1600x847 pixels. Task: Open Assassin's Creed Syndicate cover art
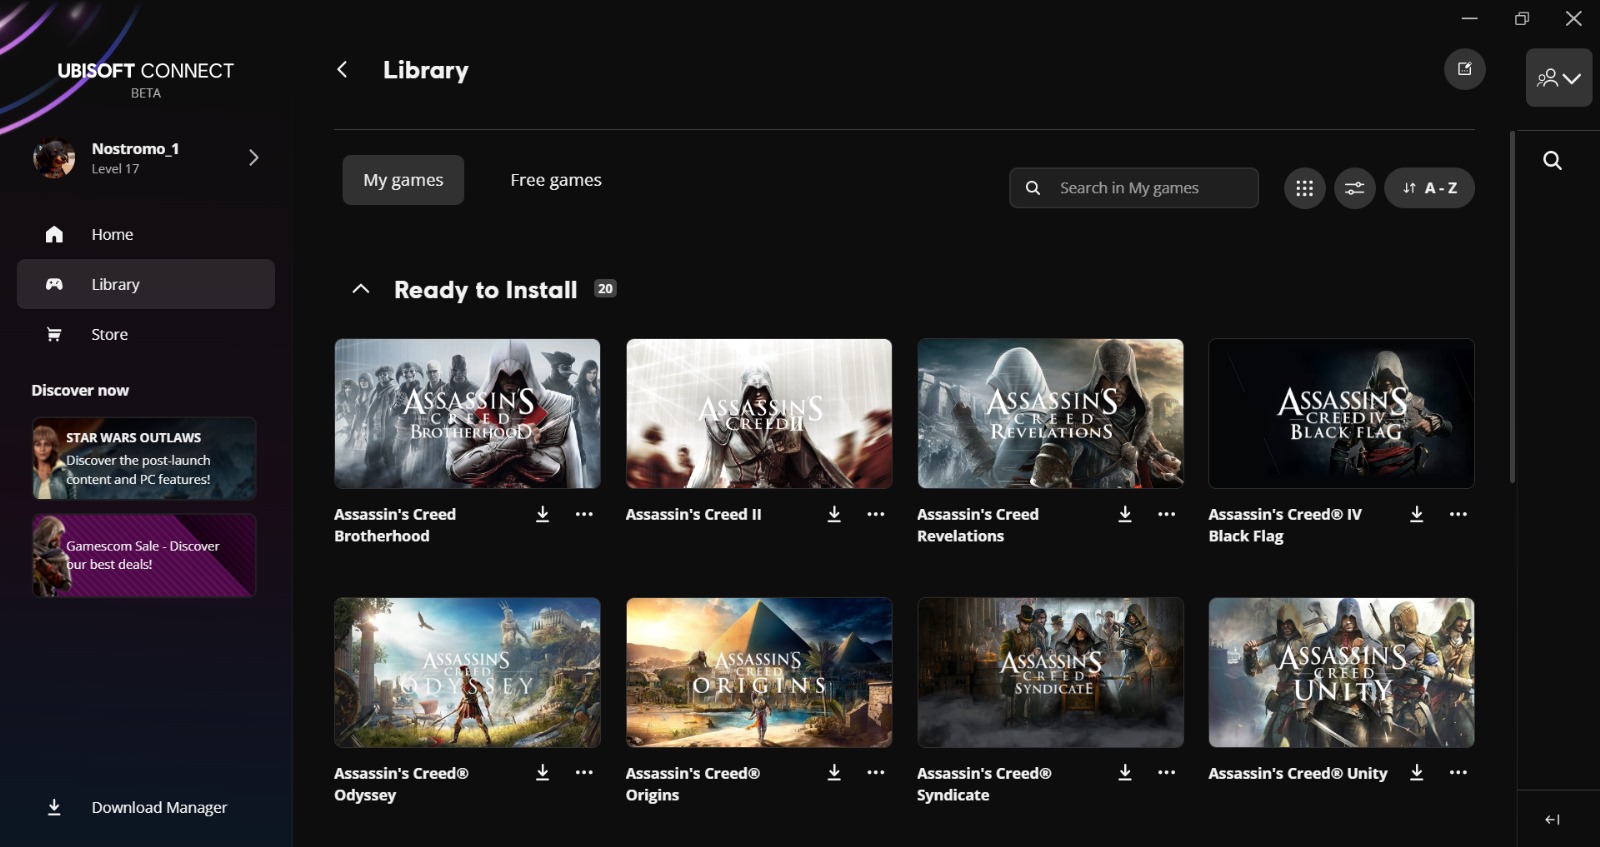coord(1050,672)
